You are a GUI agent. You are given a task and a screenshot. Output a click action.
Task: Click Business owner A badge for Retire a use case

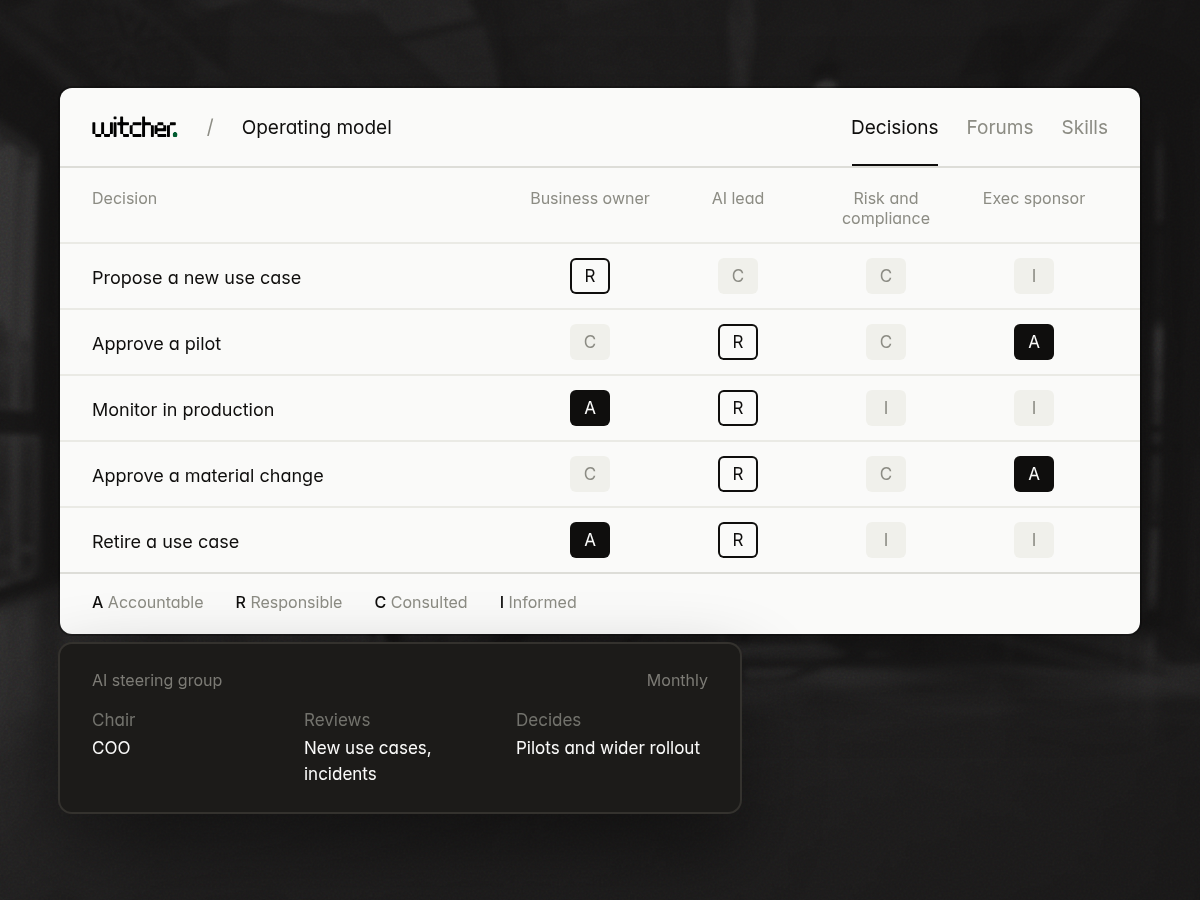click(x=590, y=540)
